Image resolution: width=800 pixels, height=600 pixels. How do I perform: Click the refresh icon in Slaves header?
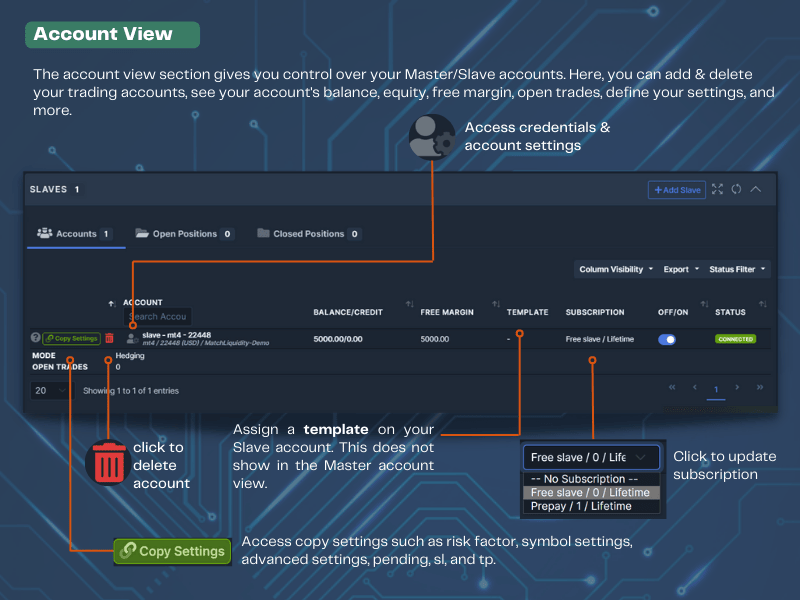coord(736,189)
